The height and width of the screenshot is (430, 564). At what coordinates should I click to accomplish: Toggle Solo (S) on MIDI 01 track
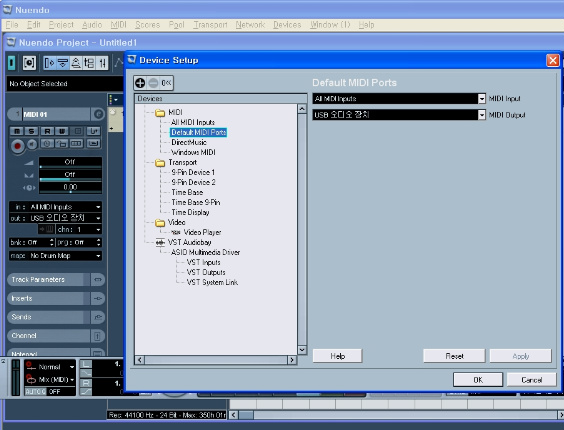coord(32,131)
